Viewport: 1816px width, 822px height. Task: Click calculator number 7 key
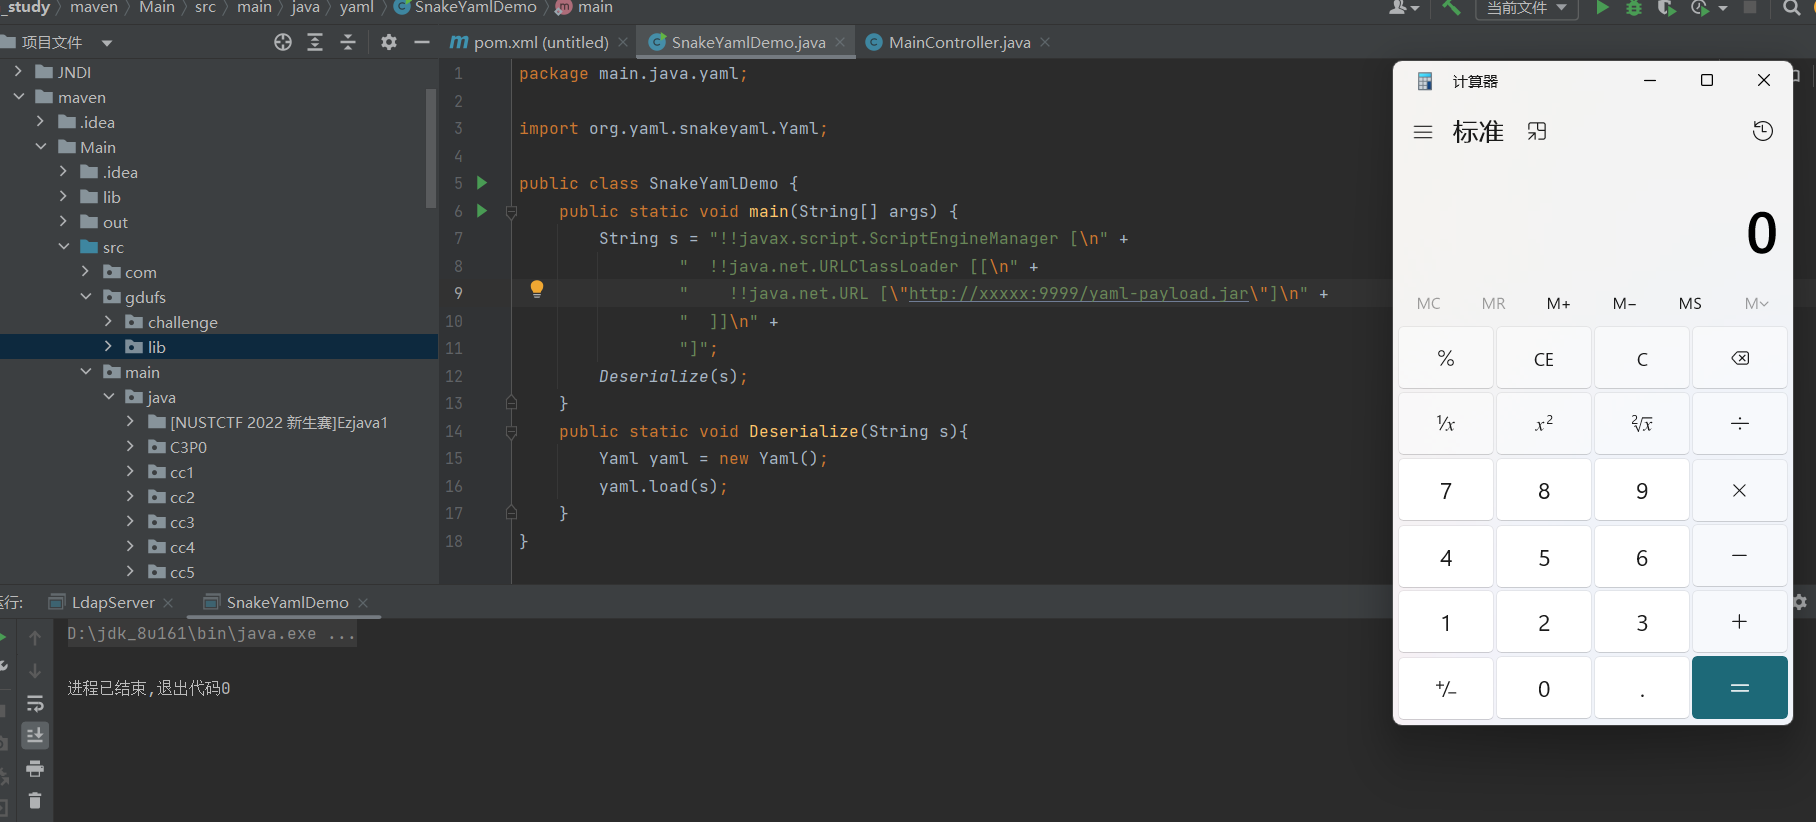[1446, 490]
